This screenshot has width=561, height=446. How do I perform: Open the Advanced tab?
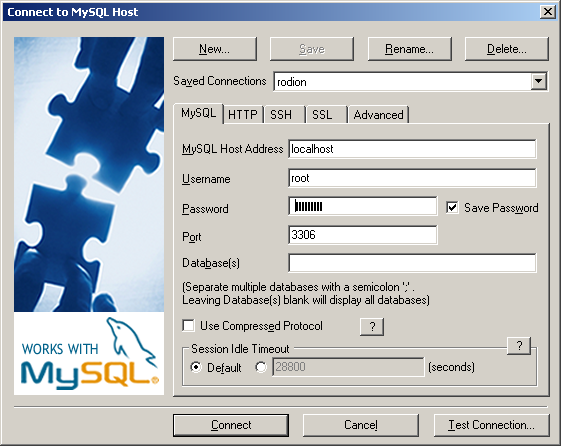coord(379,115)
